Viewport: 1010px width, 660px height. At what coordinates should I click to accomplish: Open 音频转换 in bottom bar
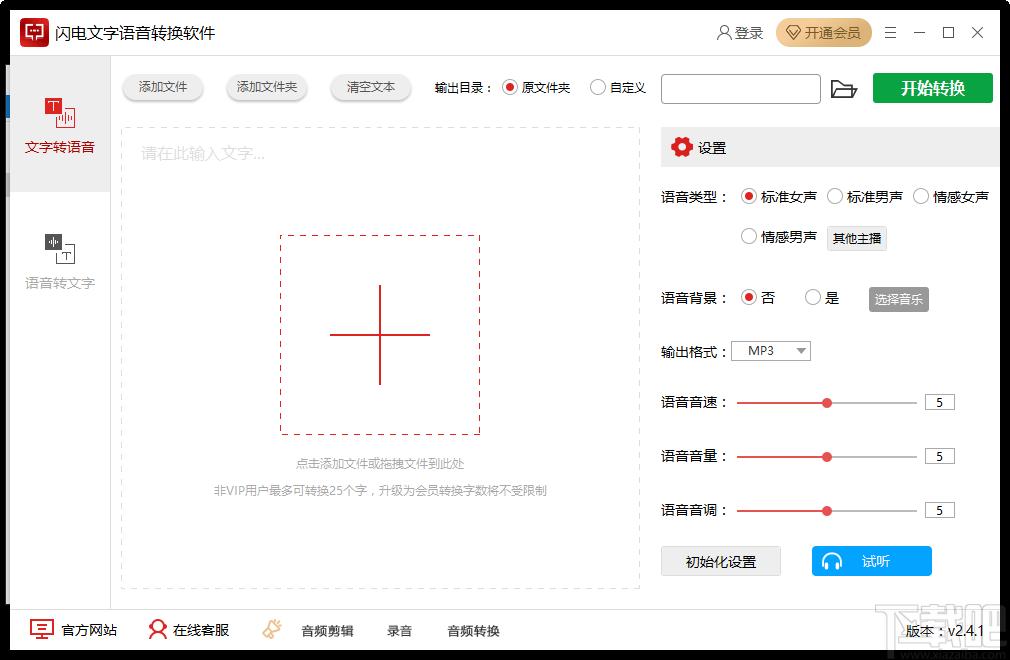pyautogui.click(x=473, y=630)
